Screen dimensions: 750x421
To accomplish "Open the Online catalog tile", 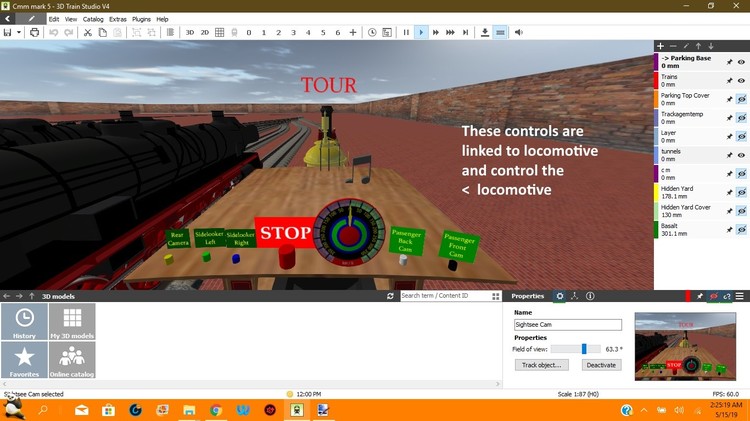I will (x=72, y=360).
